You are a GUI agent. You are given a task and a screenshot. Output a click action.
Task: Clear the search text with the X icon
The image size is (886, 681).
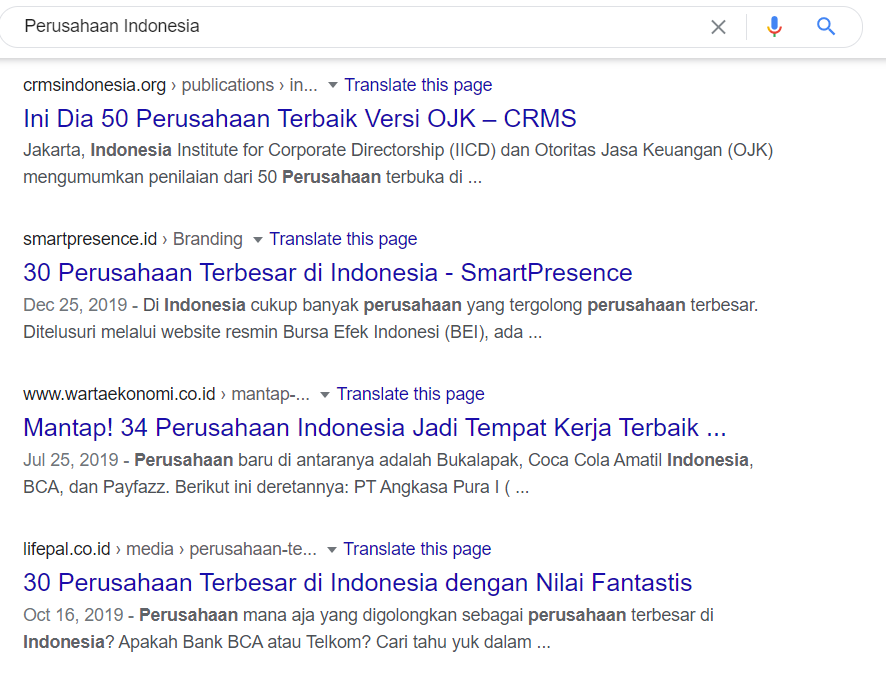point(718,27)
